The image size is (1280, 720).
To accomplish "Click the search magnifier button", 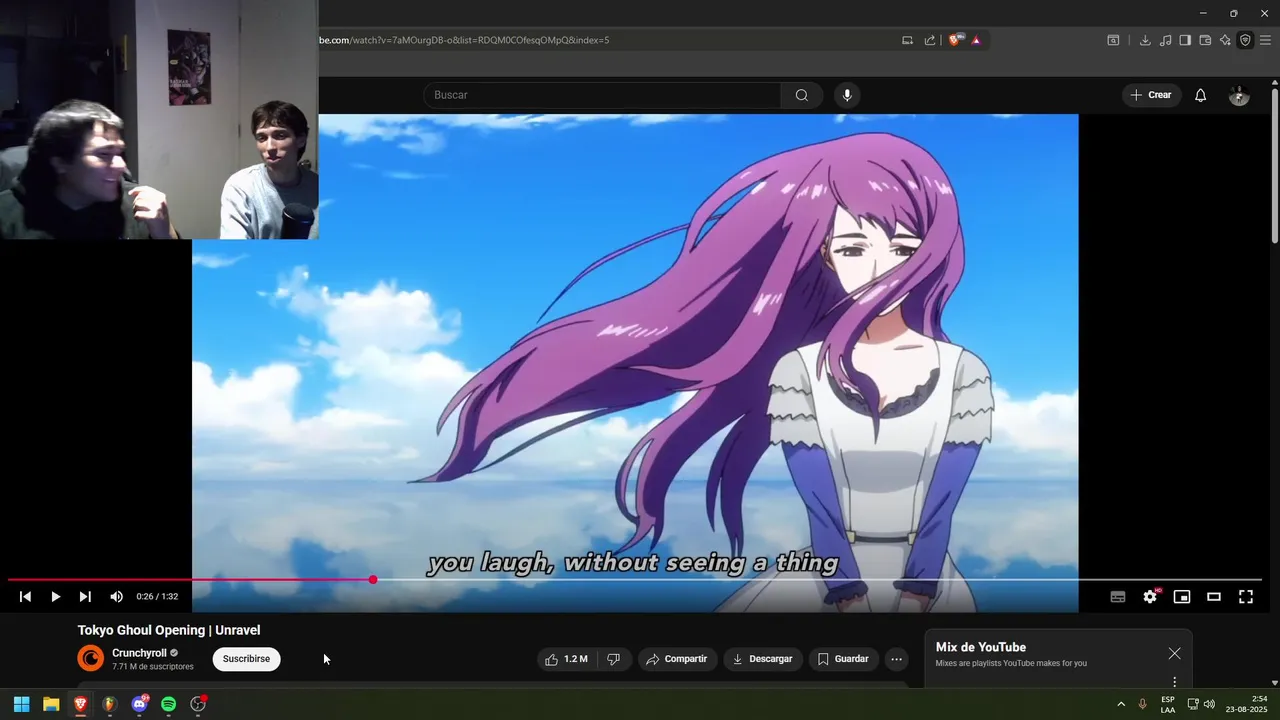I will [x=802, y=95].
